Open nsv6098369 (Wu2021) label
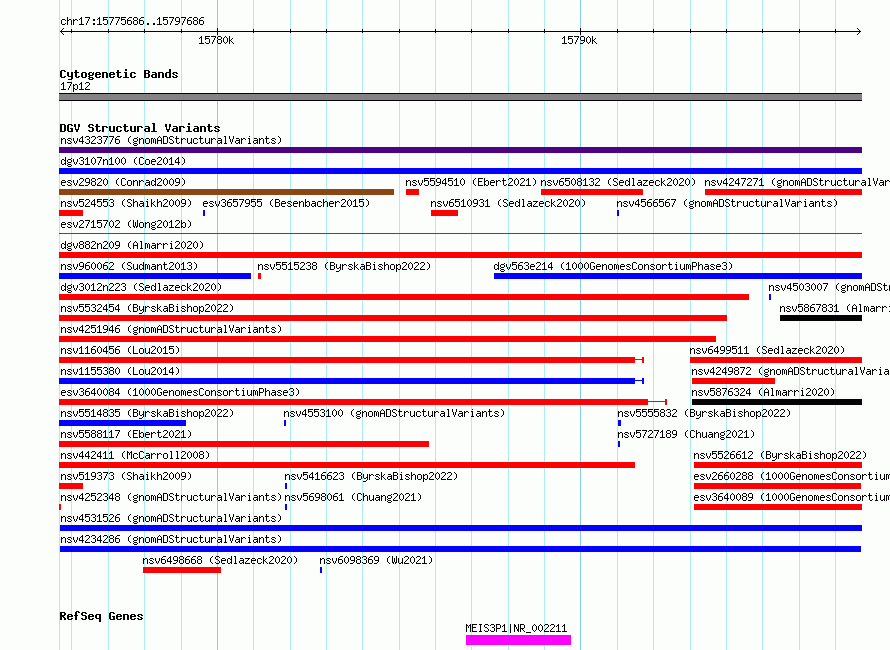Screen dimensions: 890x650 click(x=376, y=560)
